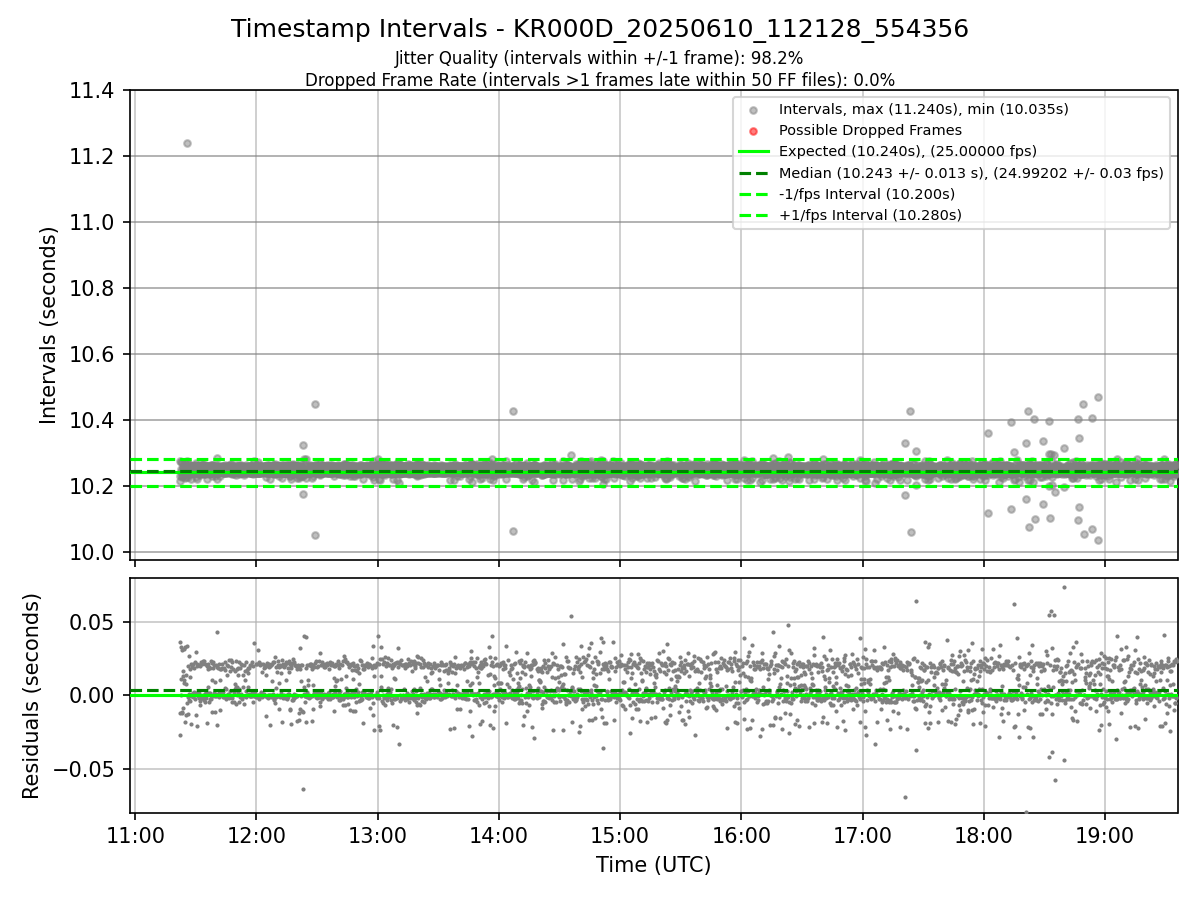Click the Intervals (seconds) y-axis label

point(49,324)
